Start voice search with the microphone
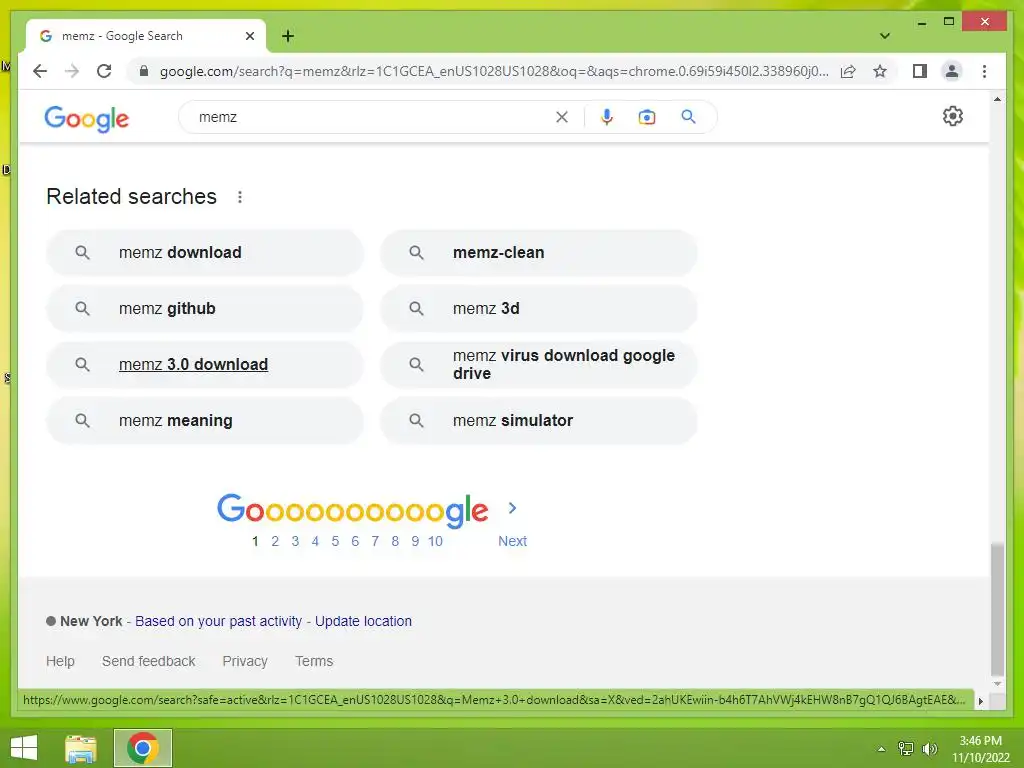This screenshot has height=768, width=1024. [x=606, y=117]
